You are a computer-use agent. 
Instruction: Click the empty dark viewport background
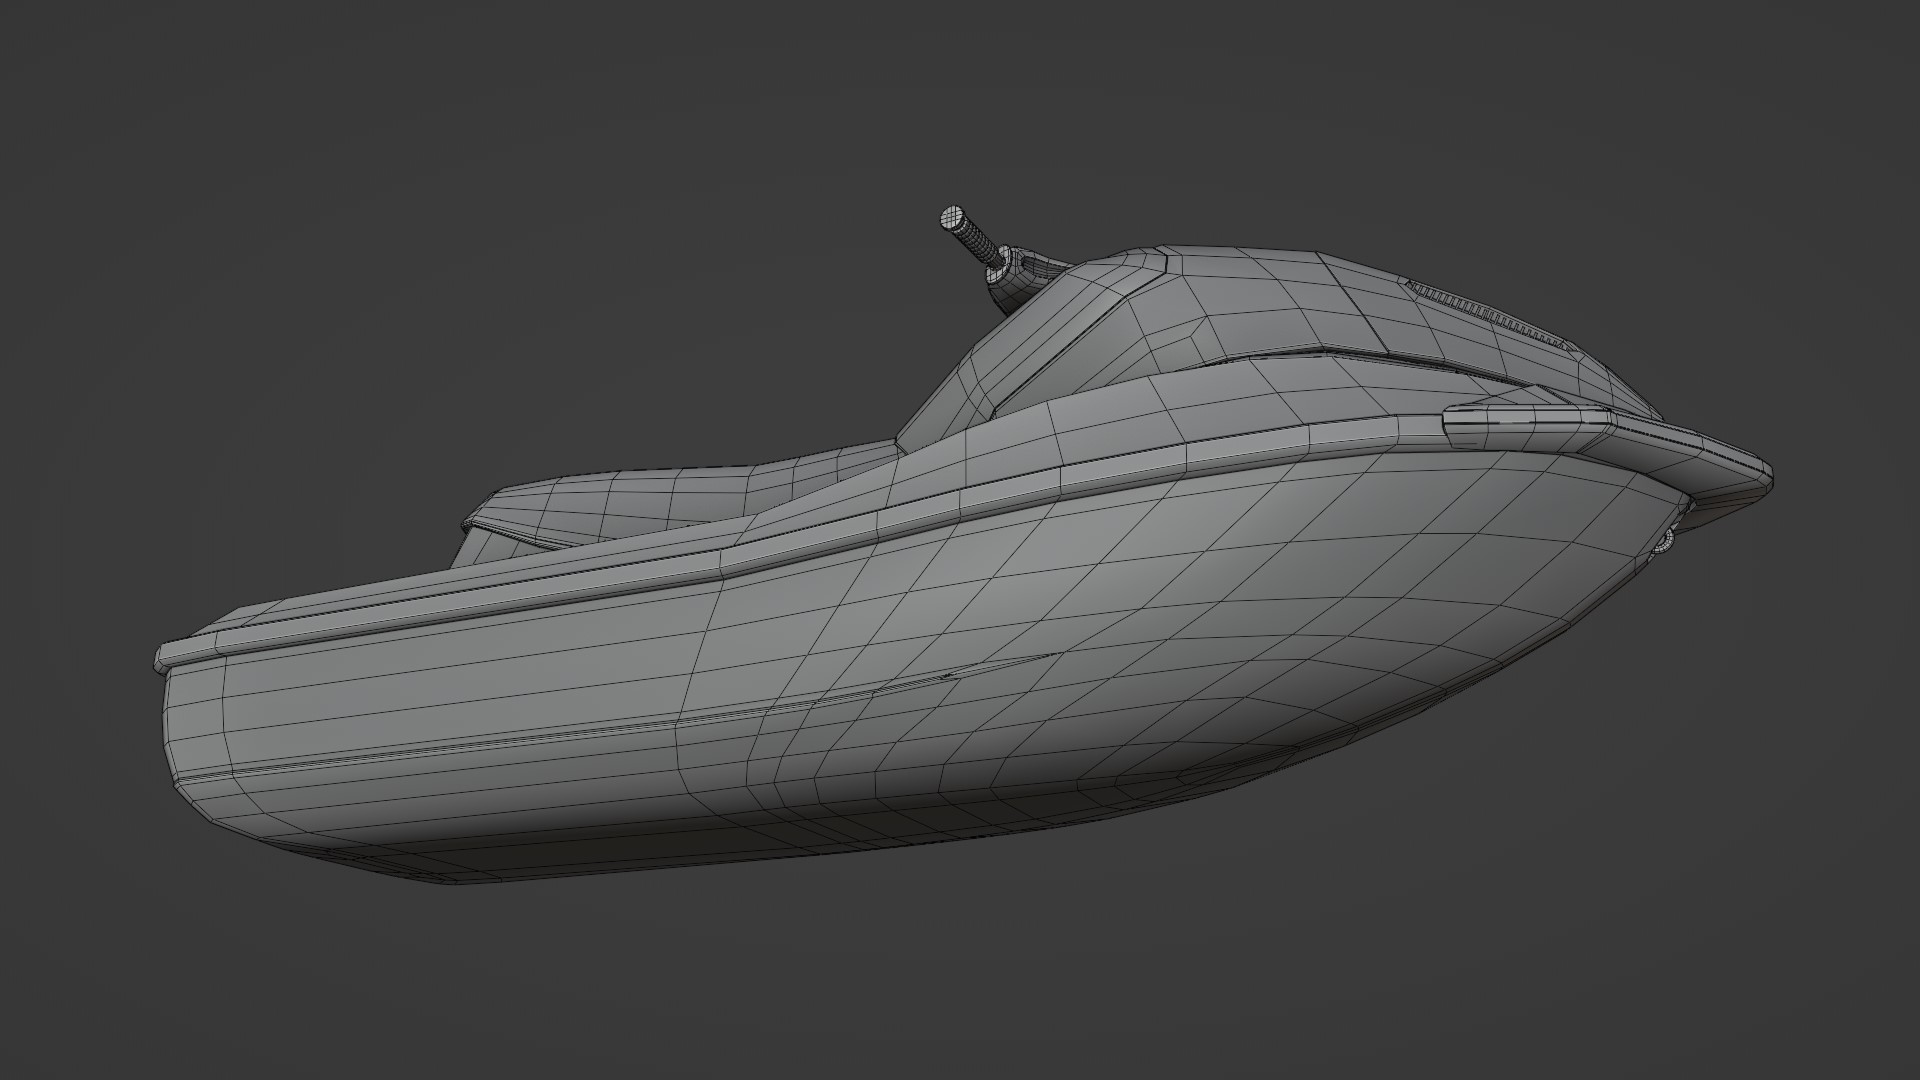tap(300, 200)
